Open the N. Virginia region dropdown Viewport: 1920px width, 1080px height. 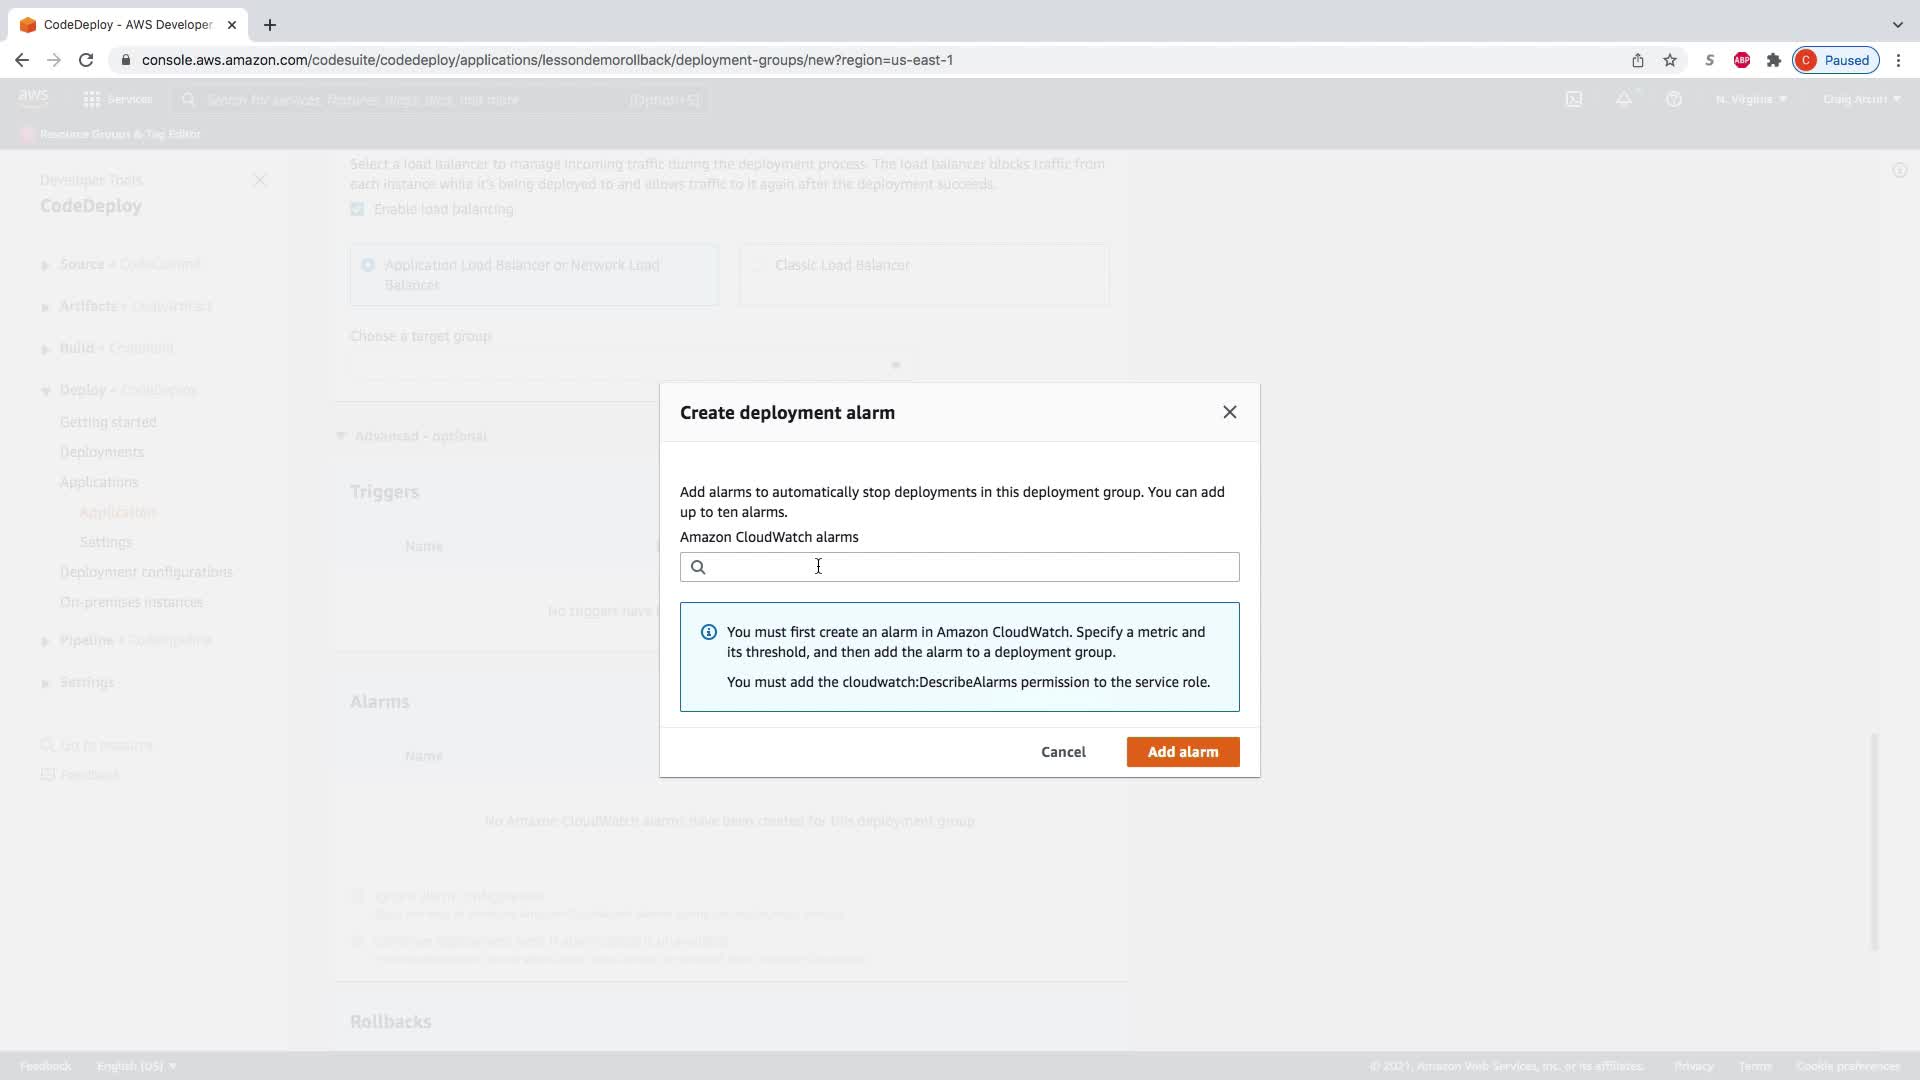coord(1751,99)
